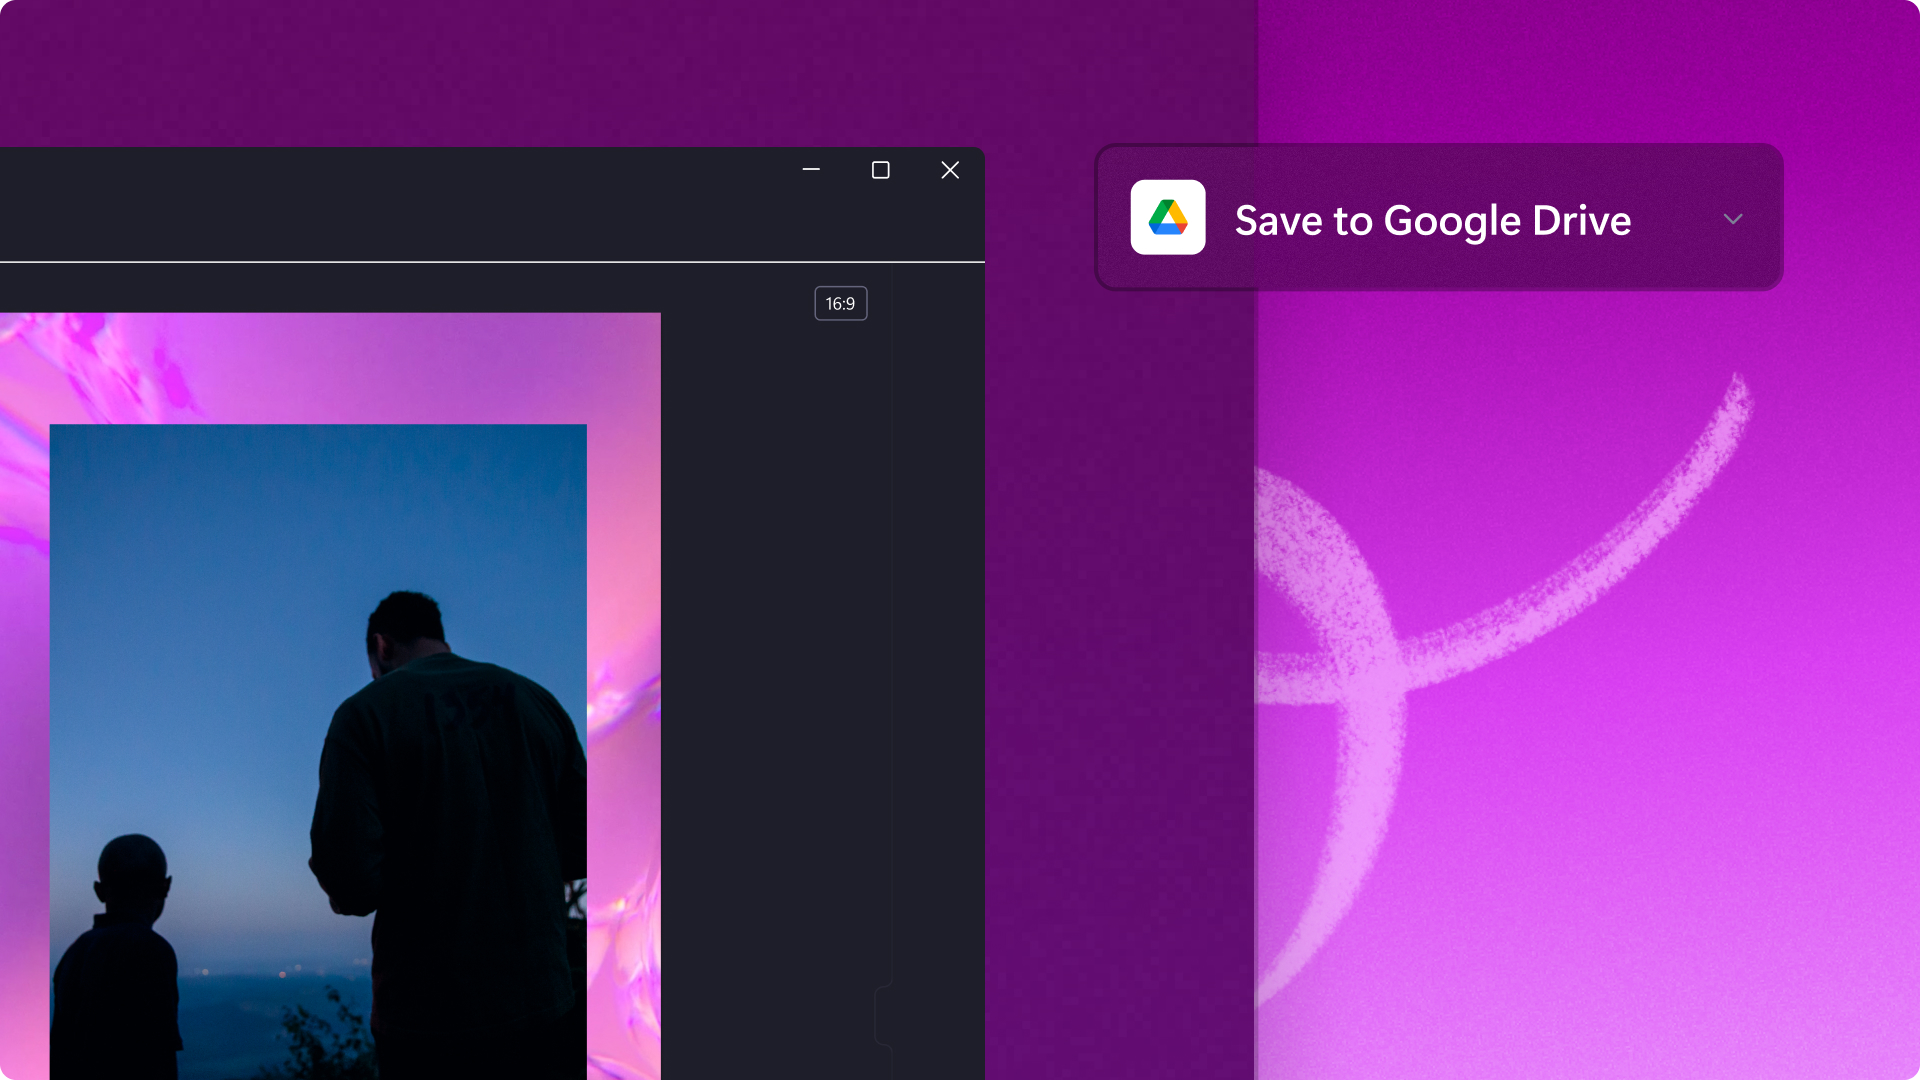Click the window restore icon

pyautogui.click(x=880, y=170)
